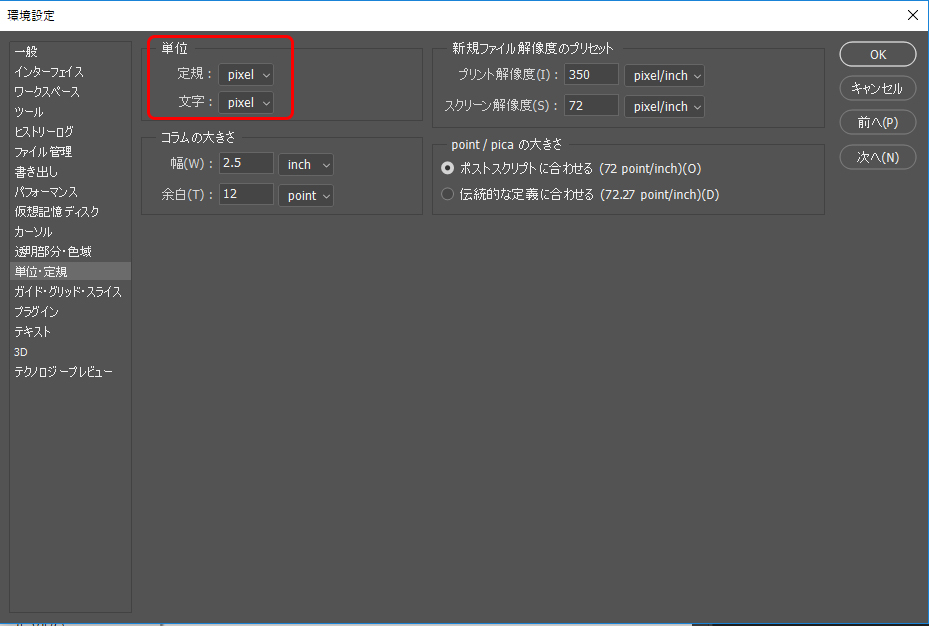
Task: Select ポストスクリプトに合わせる radio button
Action: click(x=447, y=168)
